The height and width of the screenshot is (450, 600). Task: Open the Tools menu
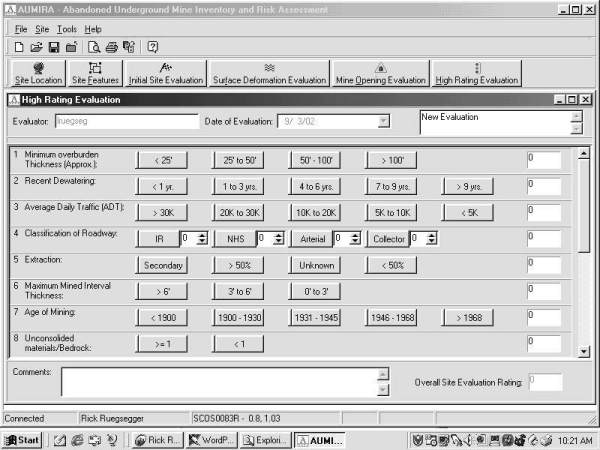click(x=66, y=29)
